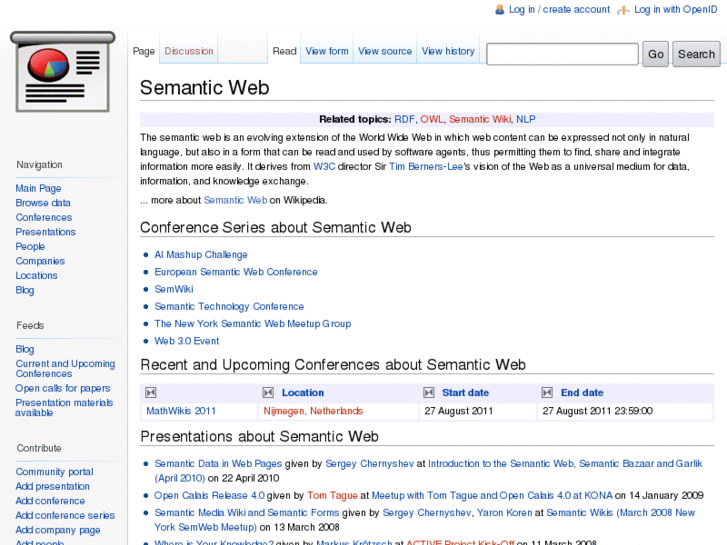Open Presentation materials available feed
This screenshot has width=727, height=545.
(64, 408)
